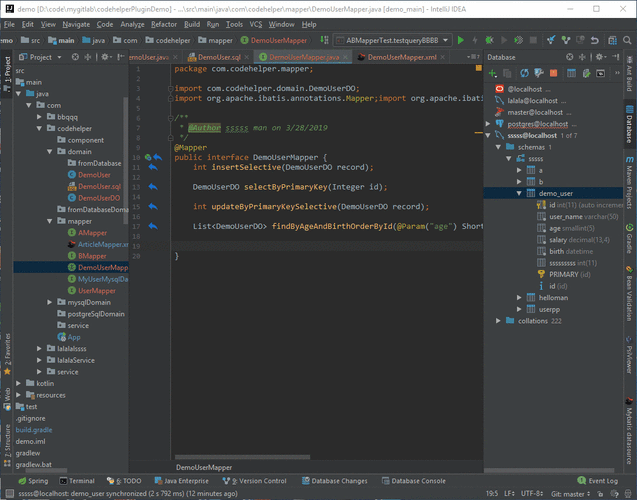Open Project Structure from the toolbar
Viewport: 637px width, 500px height.
(613, 40)
